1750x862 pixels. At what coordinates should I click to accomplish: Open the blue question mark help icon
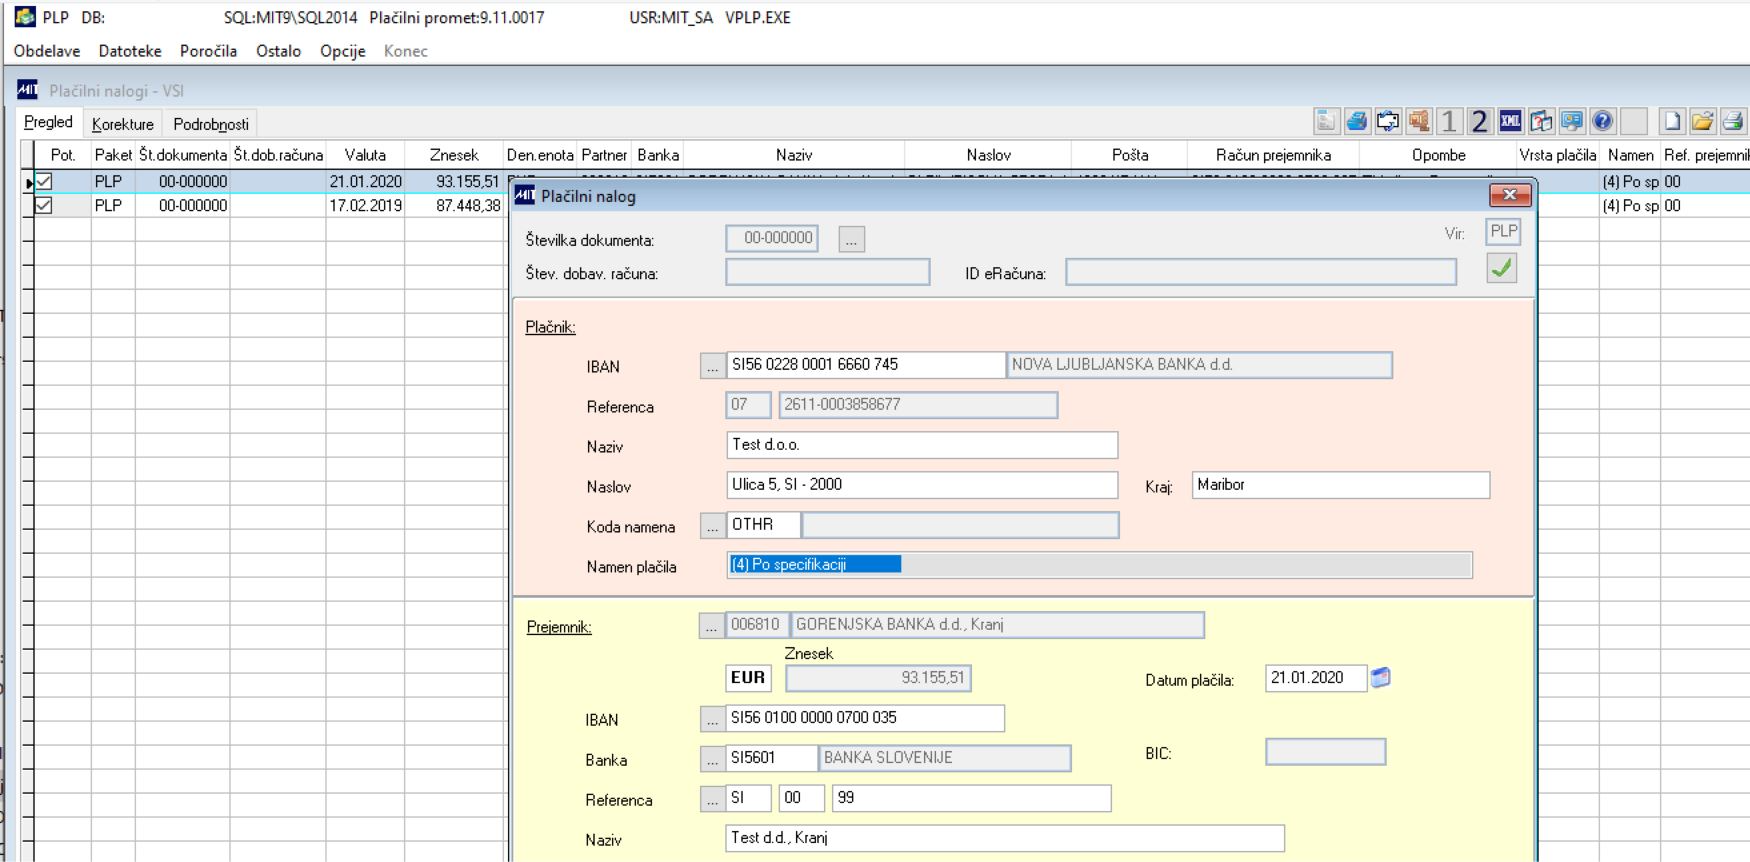[x=1602, y=122]
